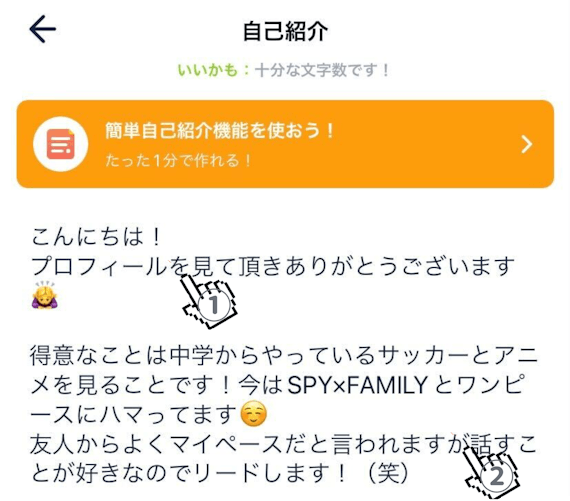Click the 自己紹介 page title
Screen dimensions: 570x501
tap(285, 31)
